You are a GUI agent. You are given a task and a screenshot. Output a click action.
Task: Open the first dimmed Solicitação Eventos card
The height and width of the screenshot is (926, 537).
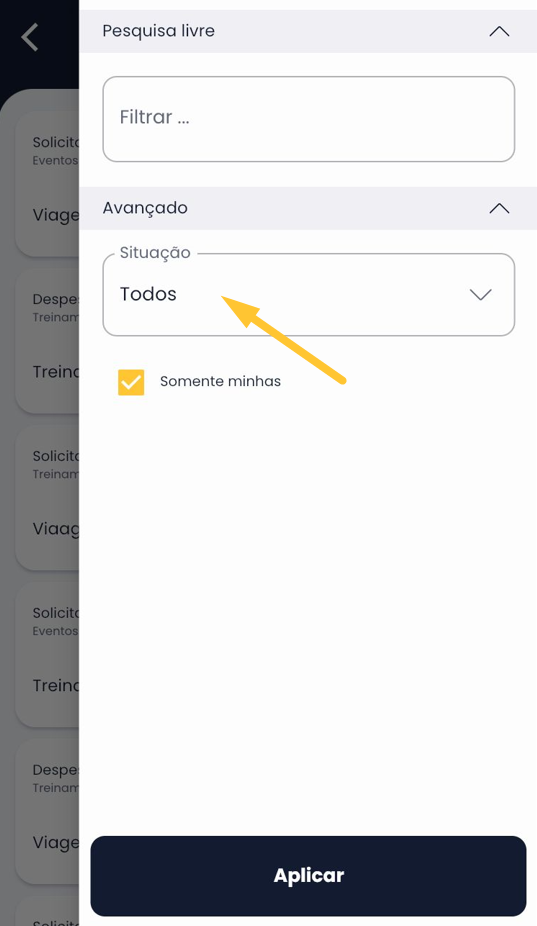click(47, 184)
